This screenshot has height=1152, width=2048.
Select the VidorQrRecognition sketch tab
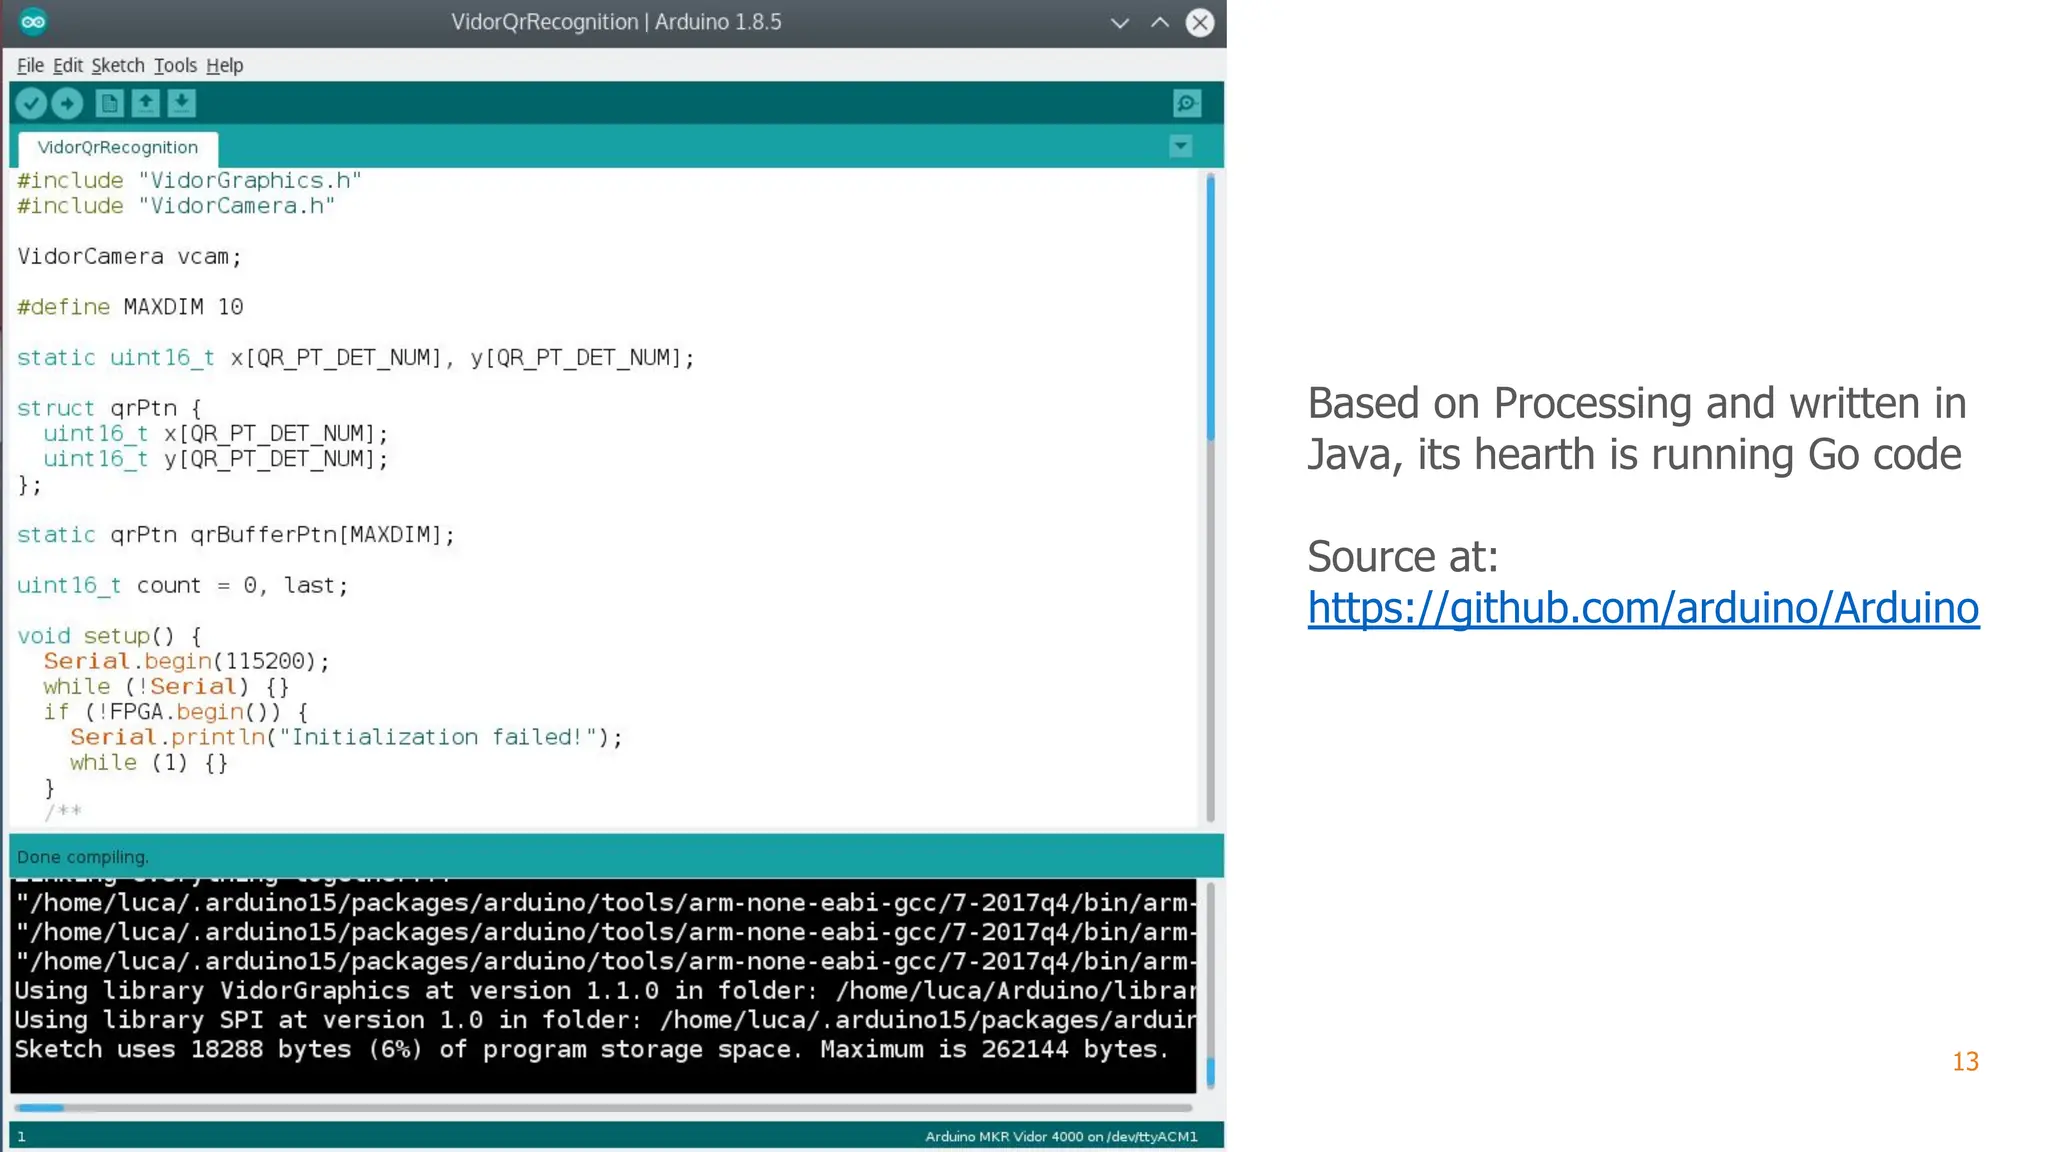[118, 147]
